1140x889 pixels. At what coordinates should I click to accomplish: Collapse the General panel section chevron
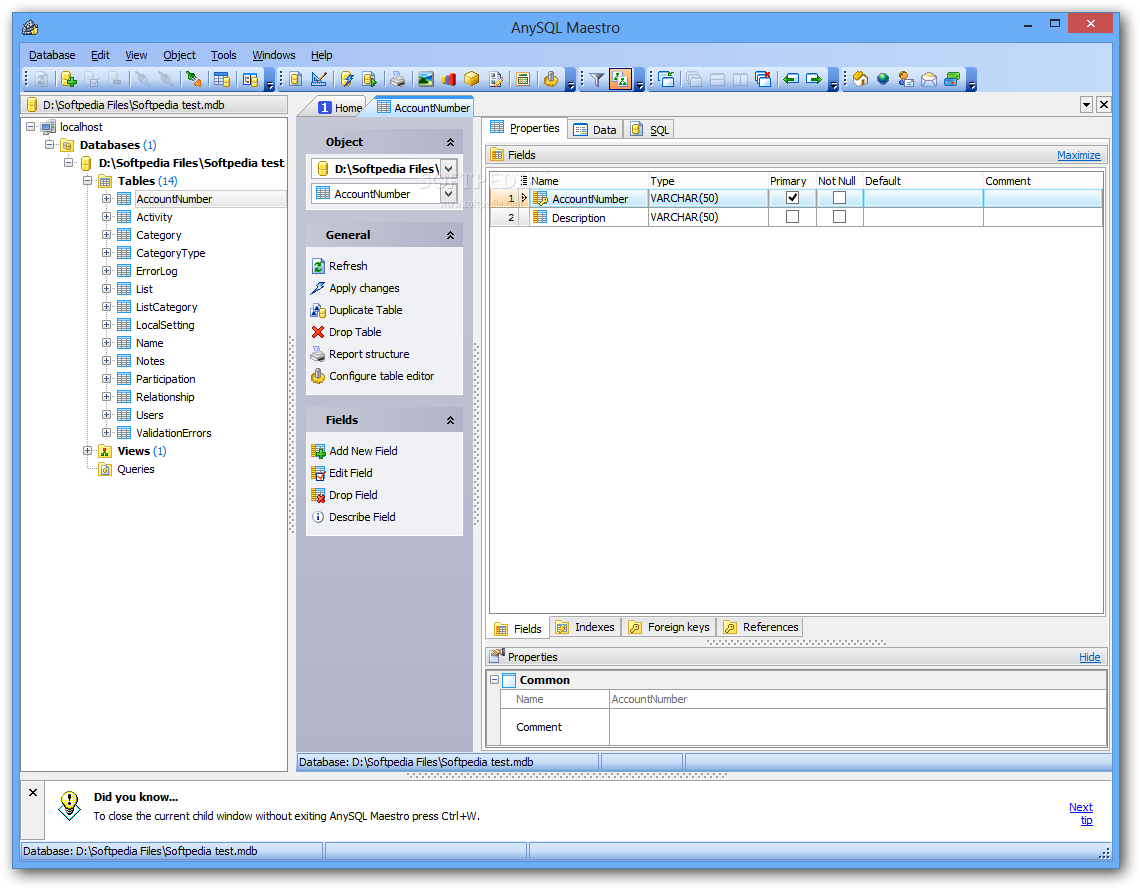pos(450,236)
